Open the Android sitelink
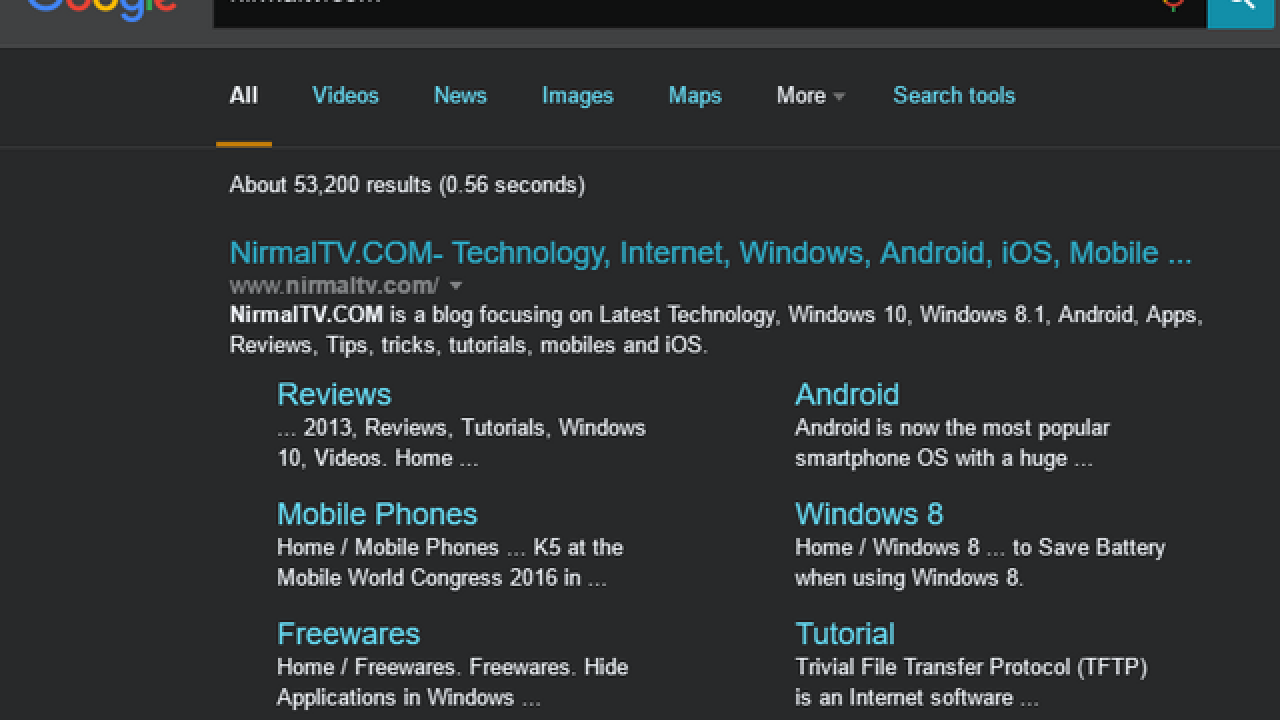The image size is (1280, 720). tap(847, 394)
